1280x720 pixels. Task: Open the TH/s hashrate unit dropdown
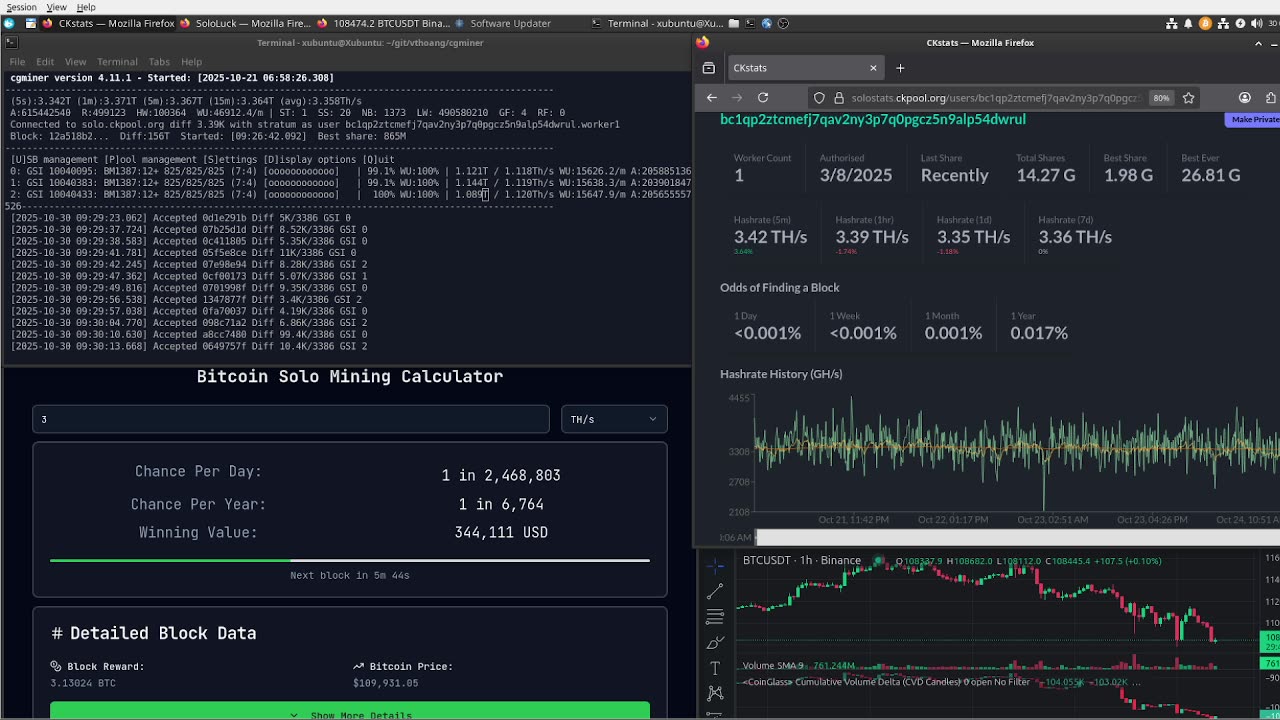(x=613, y=419)
